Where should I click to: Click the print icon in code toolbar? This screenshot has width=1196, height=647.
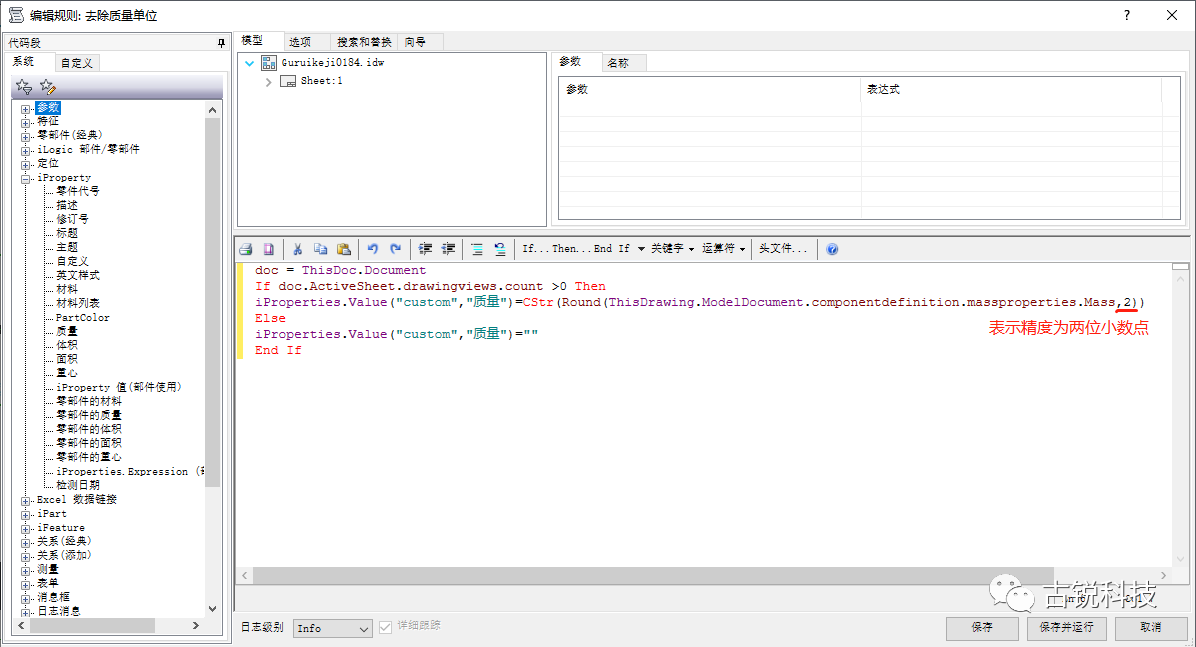(x=246, y=249)
